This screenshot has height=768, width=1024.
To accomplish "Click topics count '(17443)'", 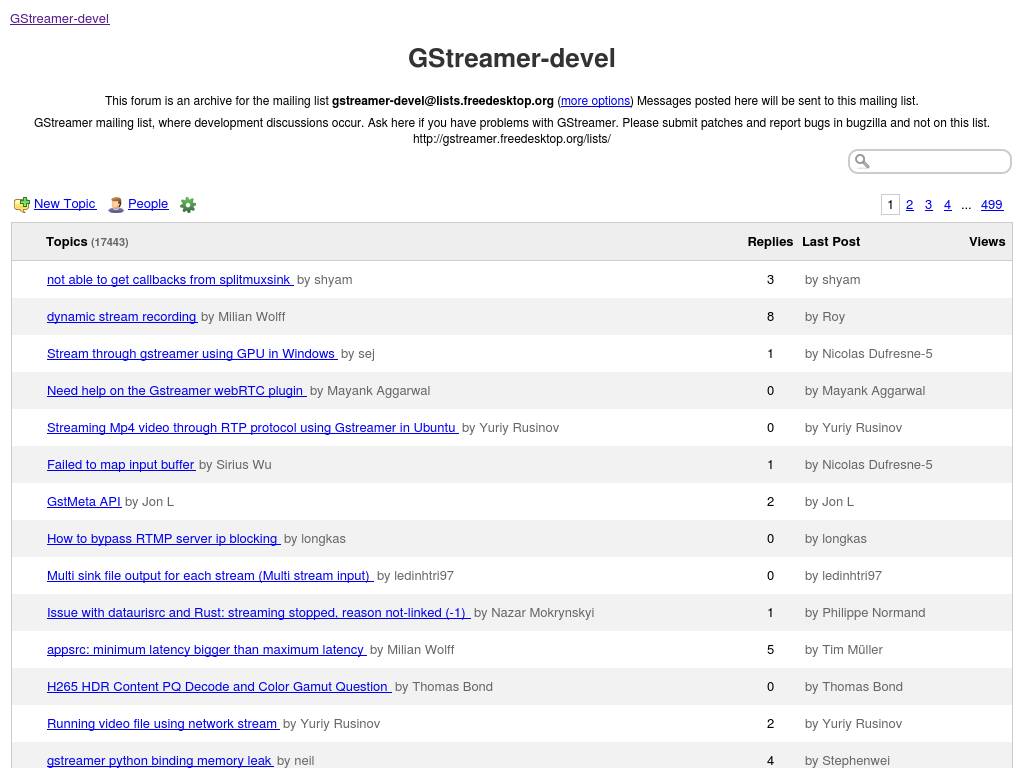I will pyautogui.click(x=110, y=242).
